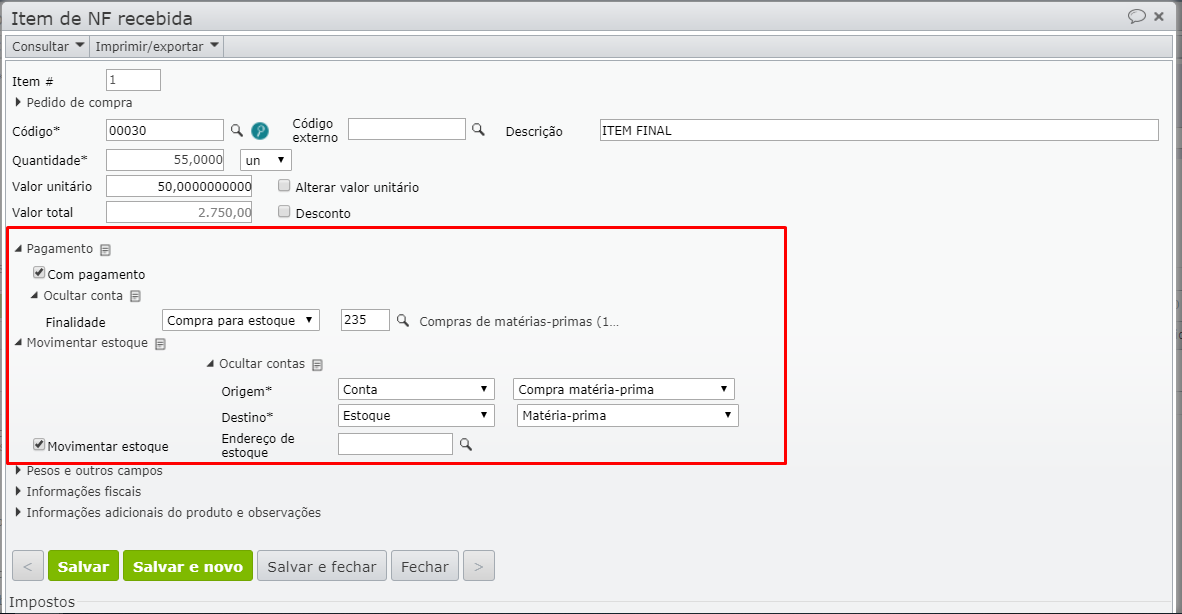Click into the Quantidade input field
1182x614 pixels.
tap(167, 160)
